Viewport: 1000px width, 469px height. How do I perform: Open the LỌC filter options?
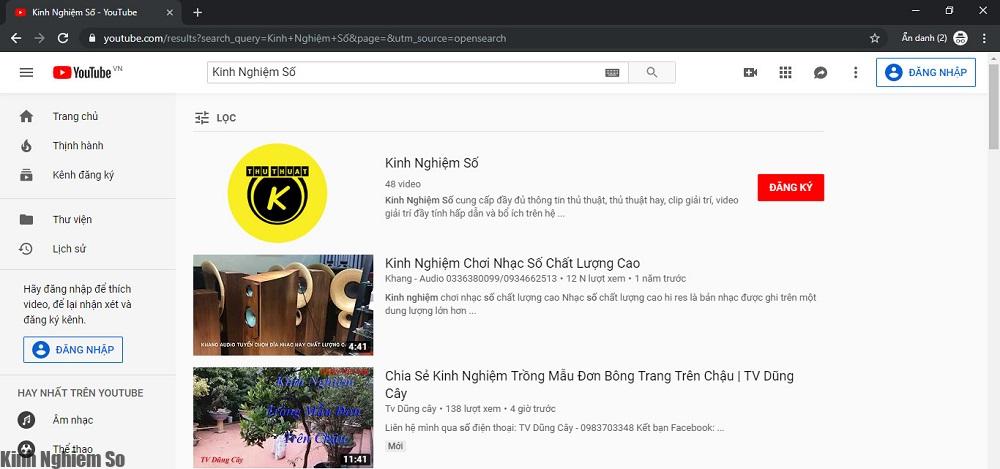click(215, 117)
